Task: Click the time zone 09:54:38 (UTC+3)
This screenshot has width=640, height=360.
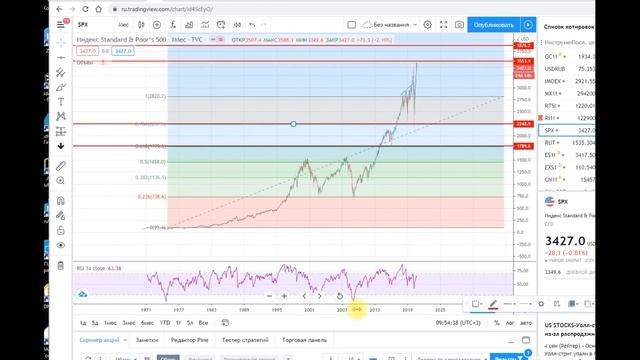Action: tap(458, 323)
